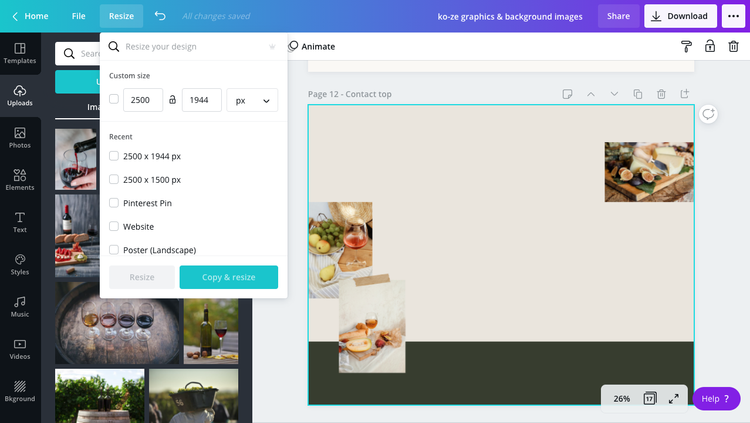Go back Home
This screenshot has height=423, width=750.
click(30, 16)
